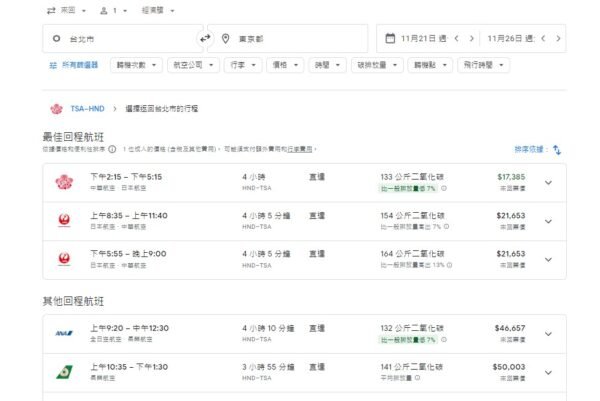This screenshot has height=401, width=600.
Task: Open the bags (行李) filter
Action: pos(243,65)
